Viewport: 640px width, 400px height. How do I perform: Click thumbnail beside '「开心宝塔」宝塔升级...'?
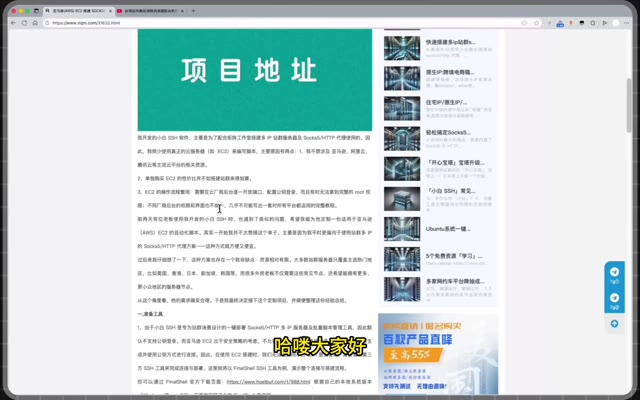click(x=402, y=169)
